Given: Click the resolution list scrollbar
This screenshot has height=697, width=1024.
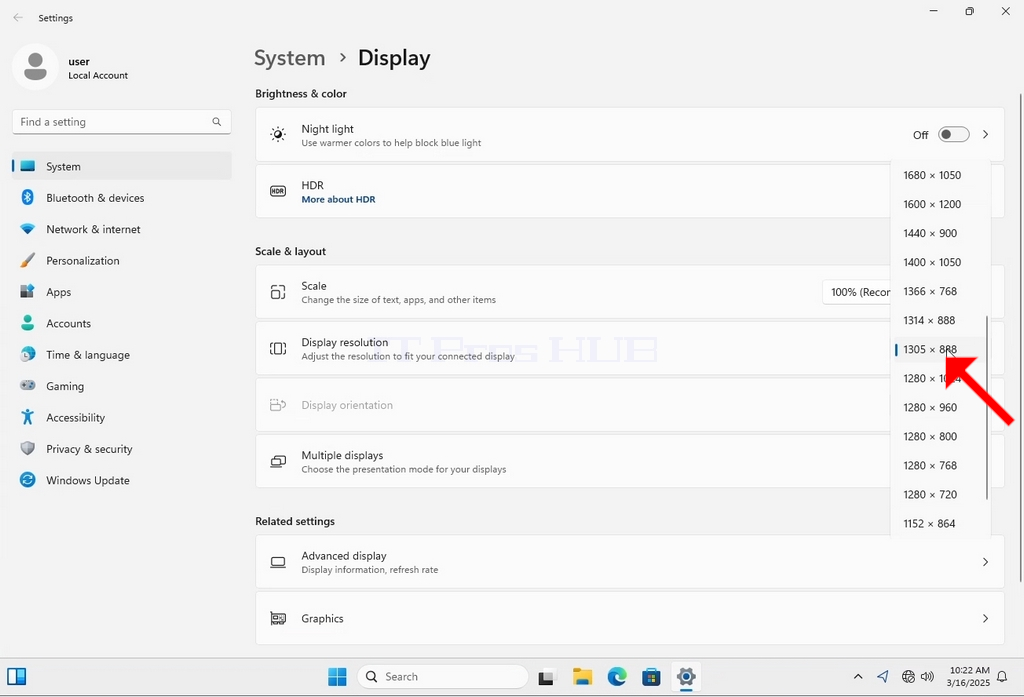Looking at the screenshot, I should pos(986,408).
